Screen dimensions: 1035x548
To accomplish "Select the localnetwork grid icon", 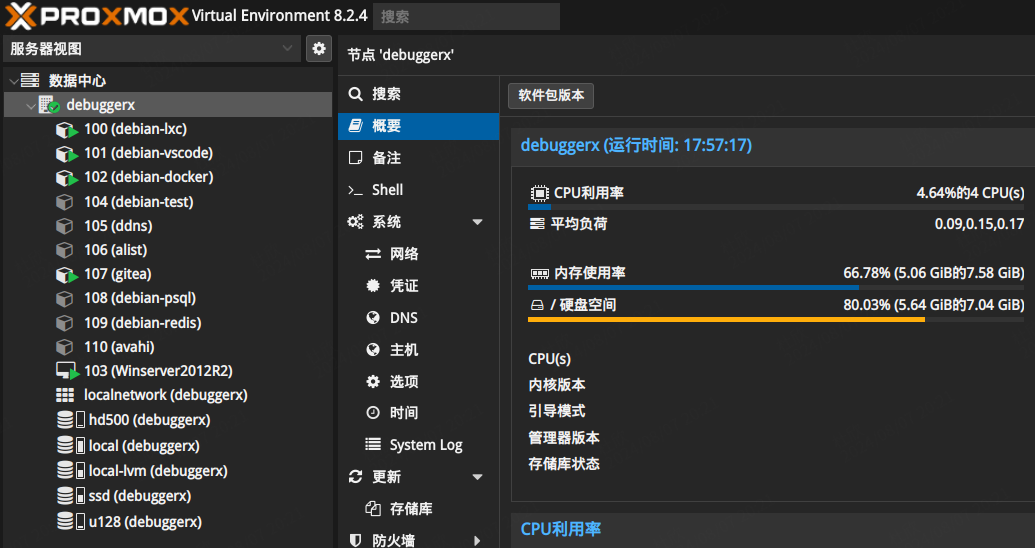I will [65, 395].
